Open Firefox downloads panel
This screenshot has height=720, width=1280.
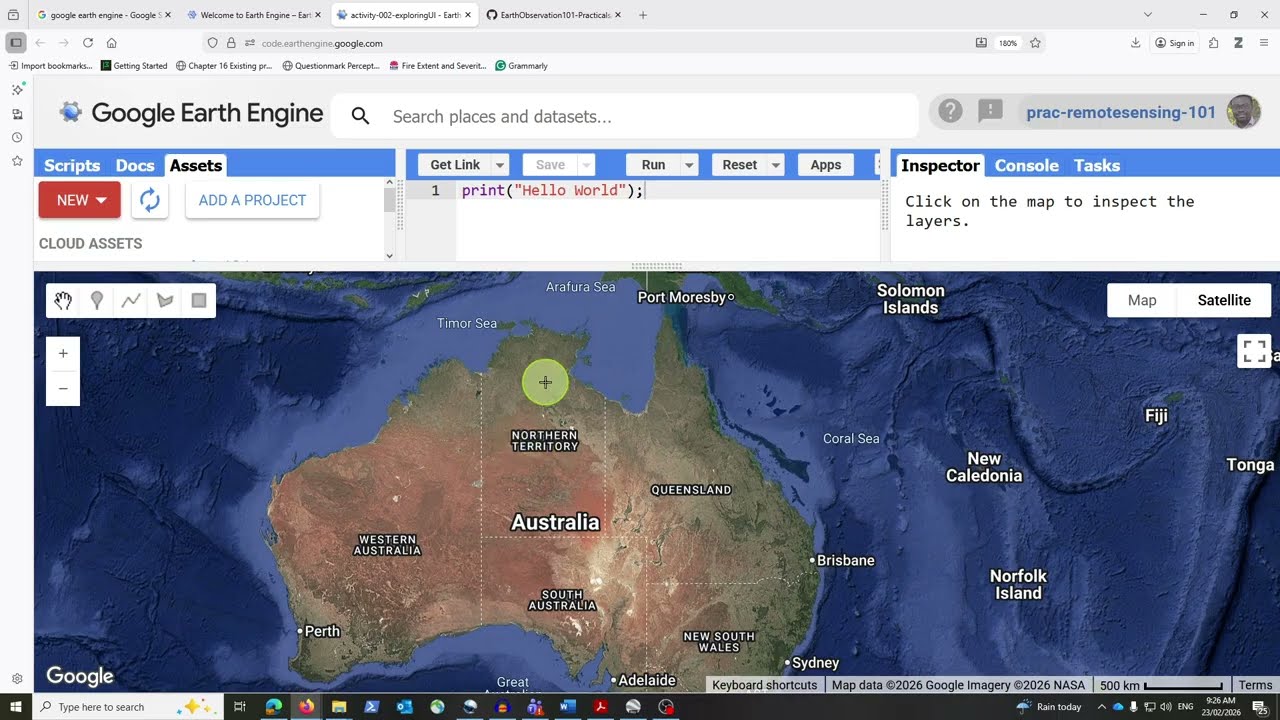(x=1136, y=43)
